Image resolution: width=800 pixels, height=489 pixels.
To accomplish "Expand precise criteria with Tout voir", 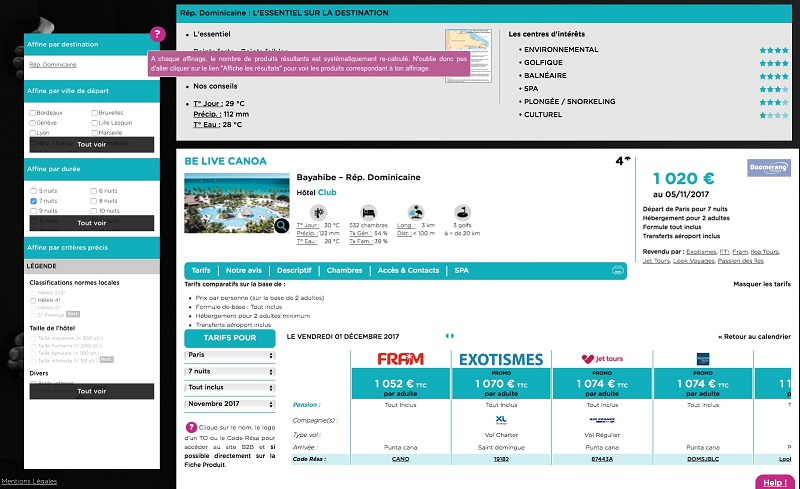I will click(x=92, y=391).
